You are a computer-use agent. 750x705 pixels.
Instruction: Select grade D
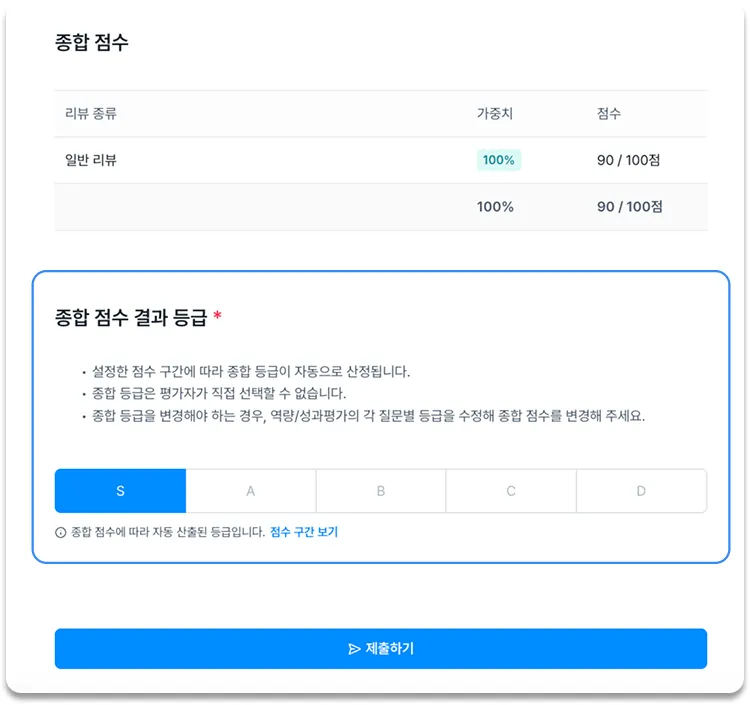641,491
